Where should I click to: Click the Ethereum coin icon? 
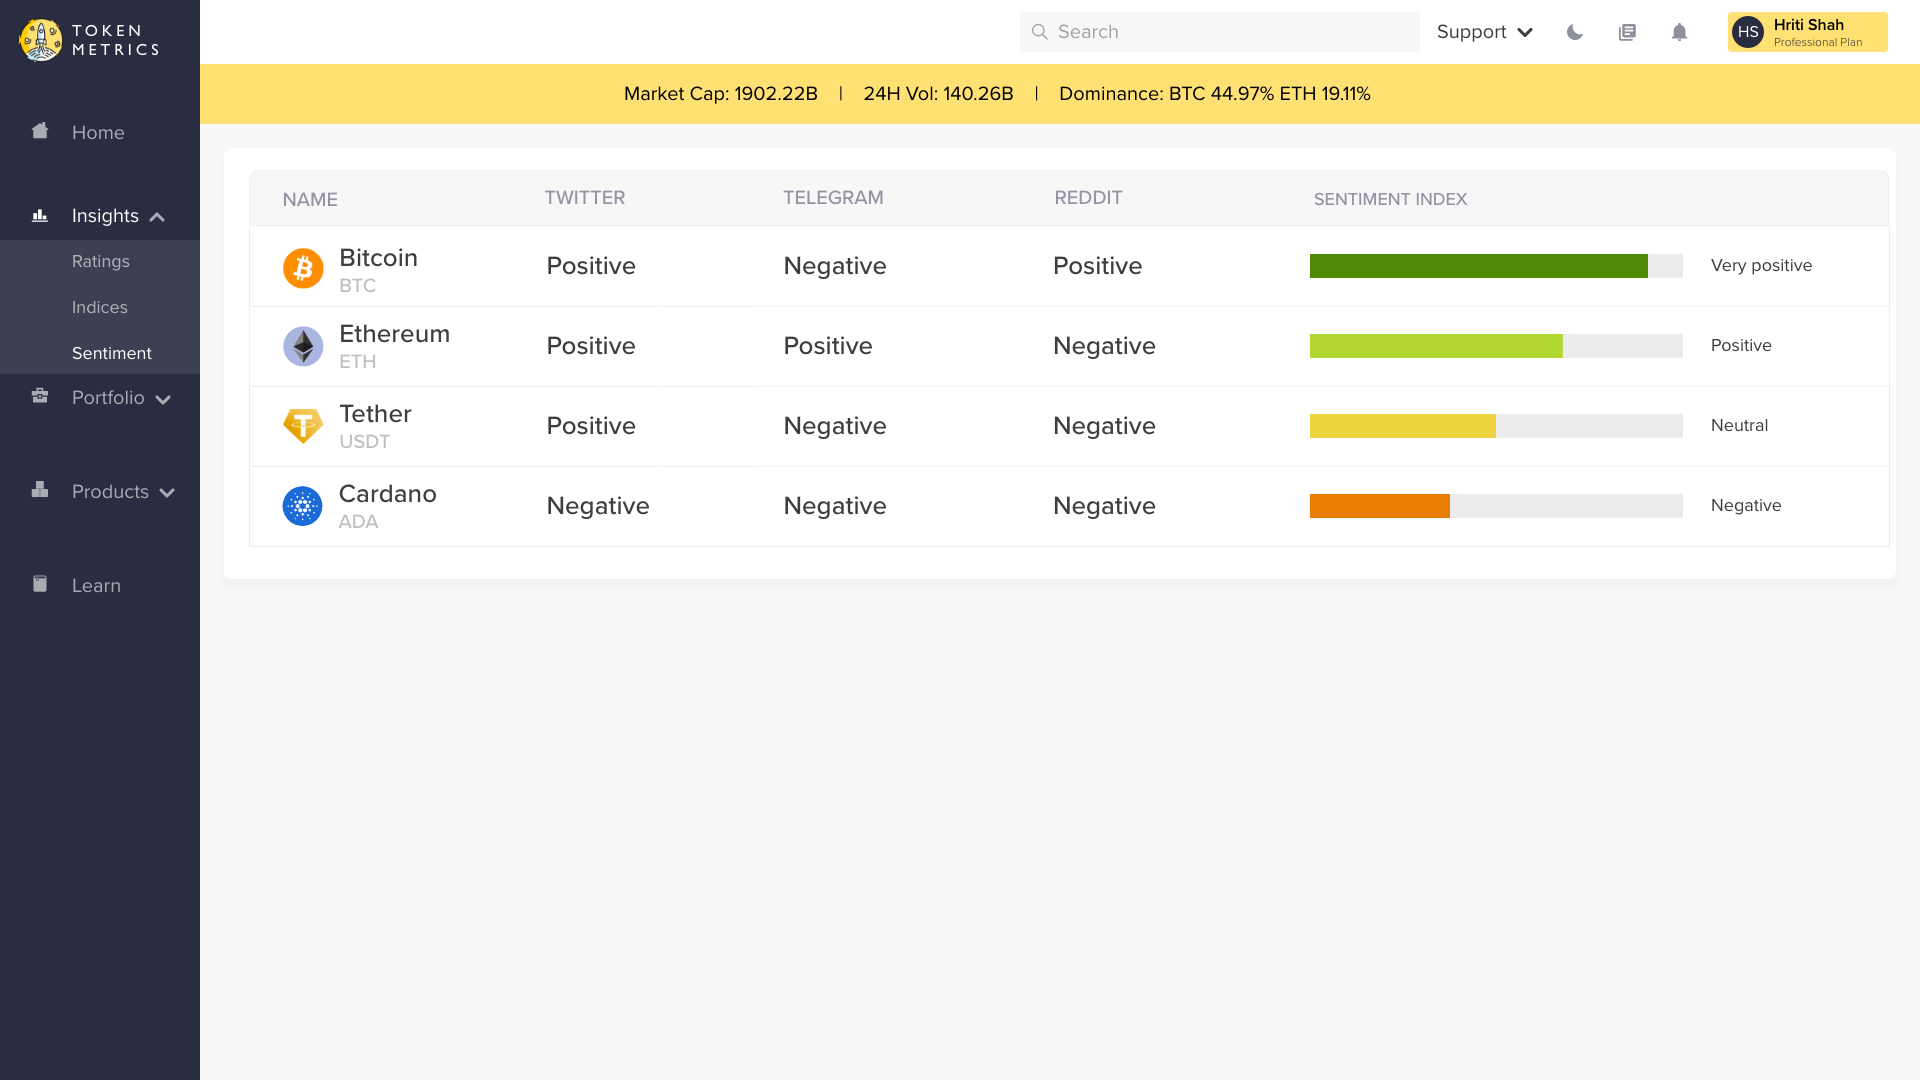(x=303, y=347)
